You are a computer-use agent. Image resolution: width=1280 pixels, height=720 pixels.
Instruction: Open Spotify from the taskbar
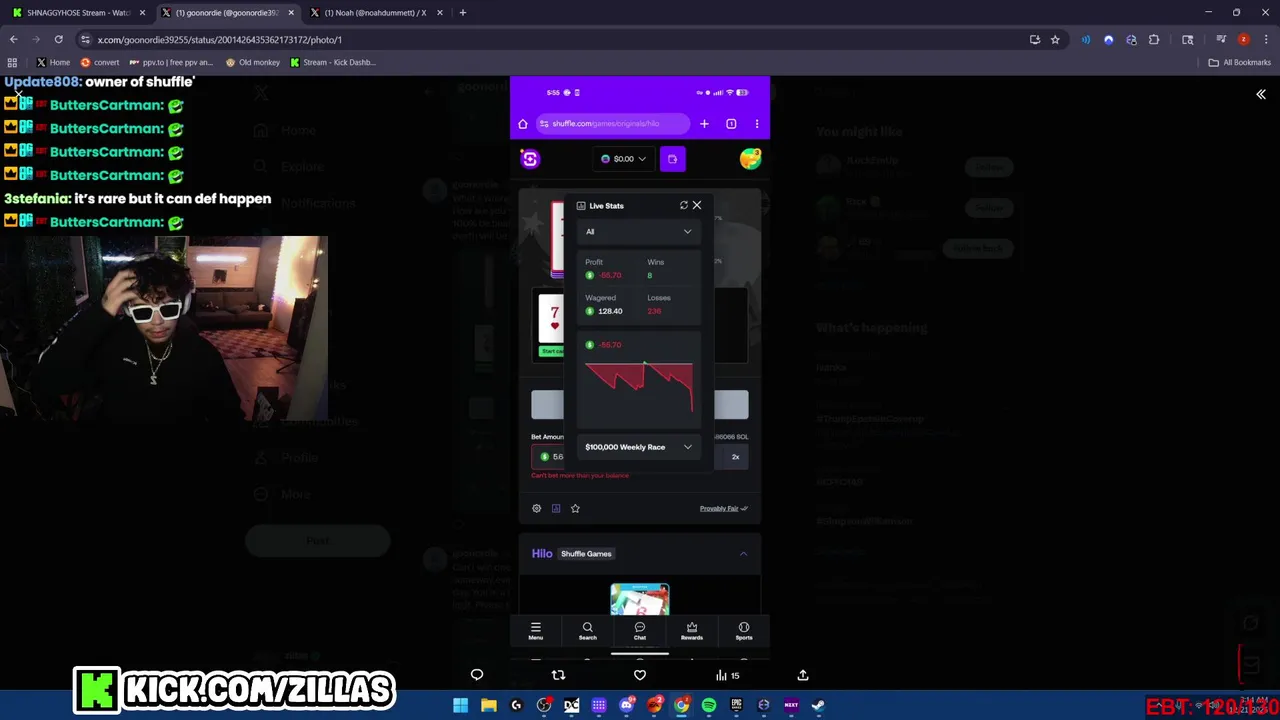coord(709,705)
